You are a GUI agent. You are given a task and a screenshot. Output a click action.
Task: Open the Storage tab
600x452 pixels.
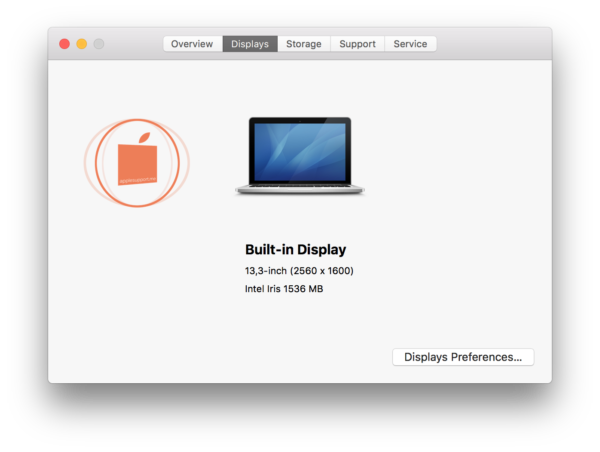pos(304,44)
